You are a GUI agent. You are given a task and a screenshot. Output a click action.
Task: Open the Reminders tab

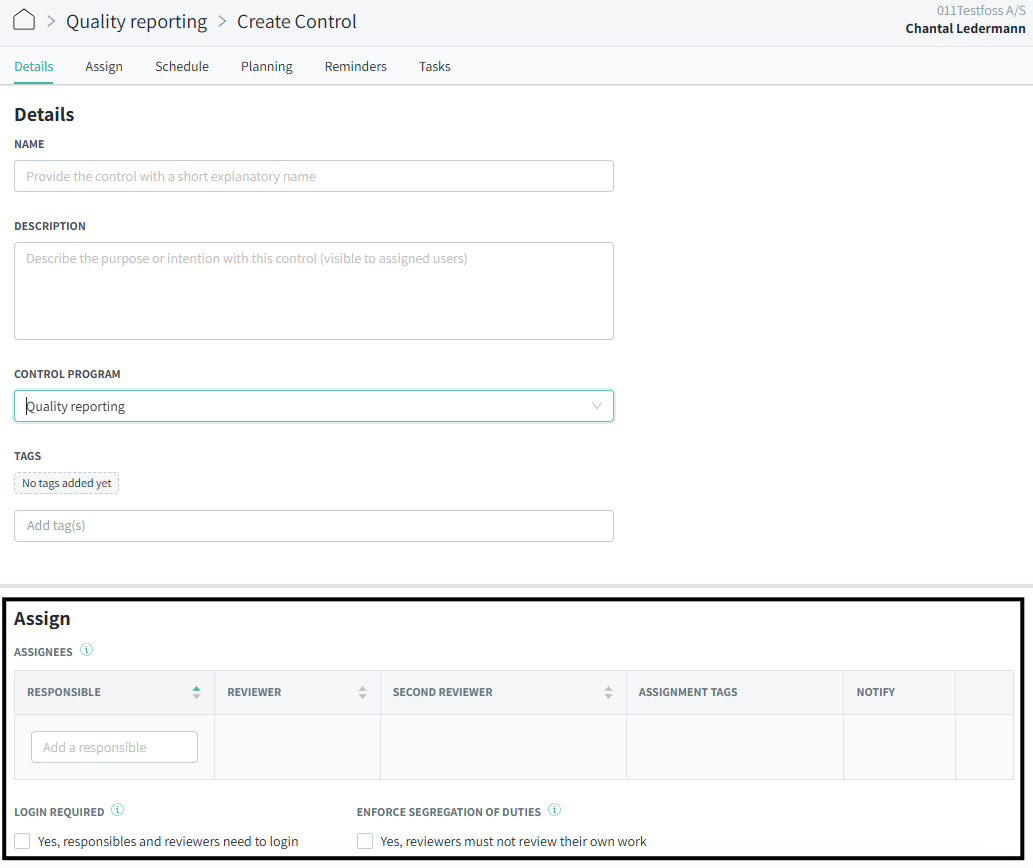click(355, 67)
